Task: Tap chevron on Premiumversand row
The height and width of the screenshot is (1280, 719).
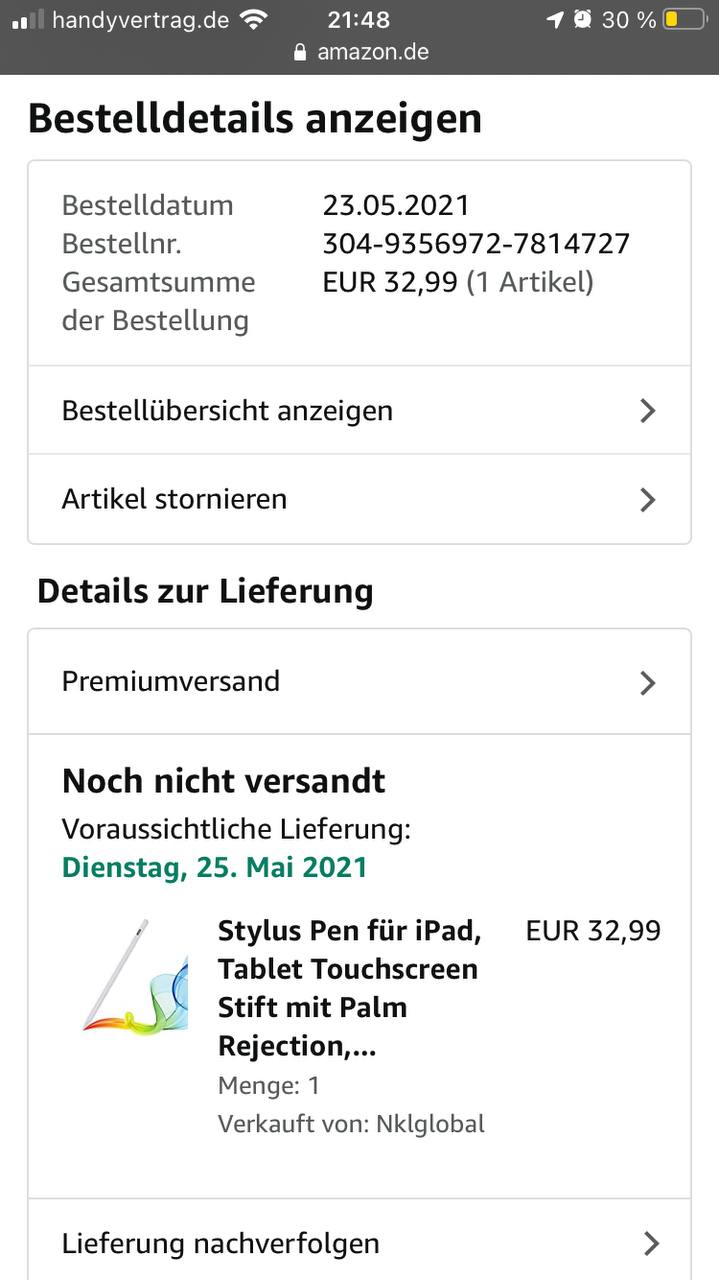Action: [648, 683]
